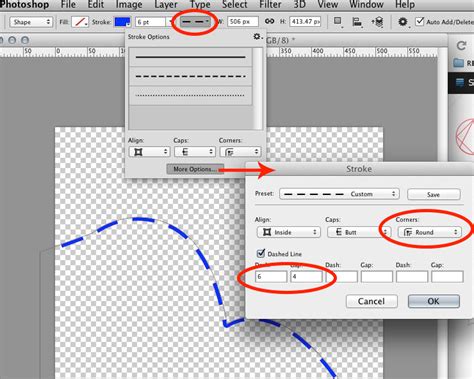
Task: Open the Help menu
Action: pos(405,5)
